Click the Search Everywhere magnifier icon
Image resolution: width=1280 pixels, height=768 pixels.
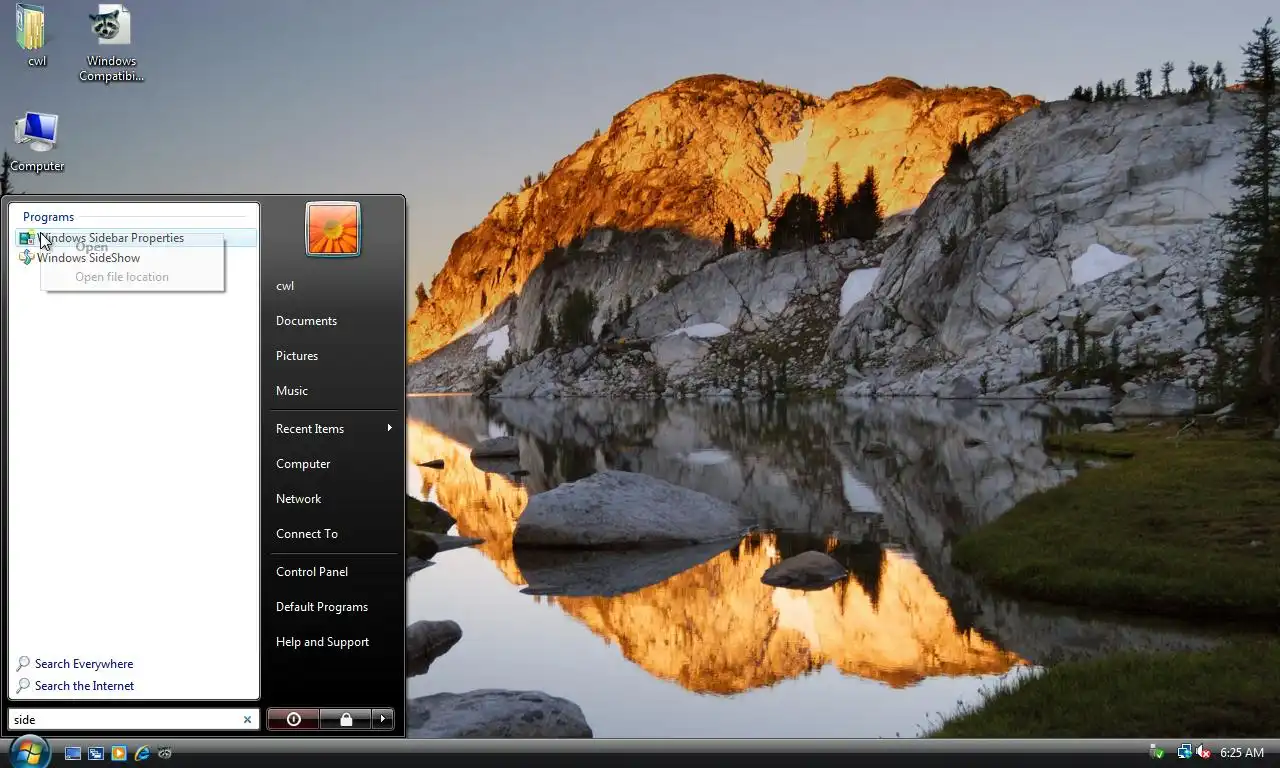click(23, 664)
